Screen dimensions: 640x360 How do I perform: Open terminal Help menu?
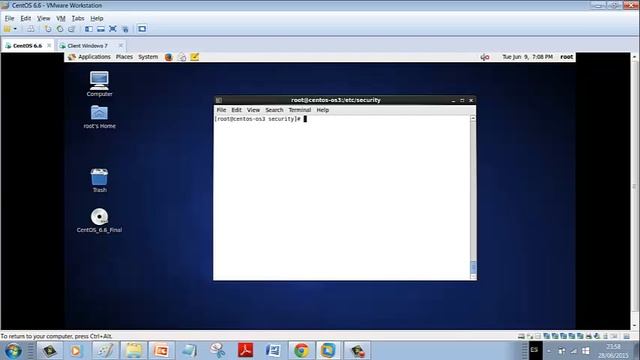pyautogui.click(x=322, y=110)
